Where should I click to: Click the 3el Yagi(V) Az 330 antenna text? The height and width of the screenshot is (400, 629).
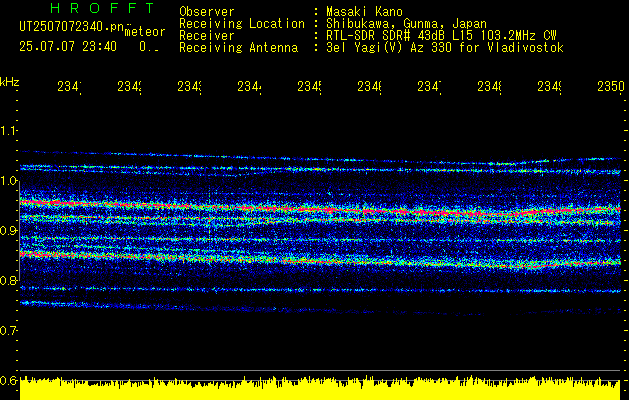click(445, 48)
